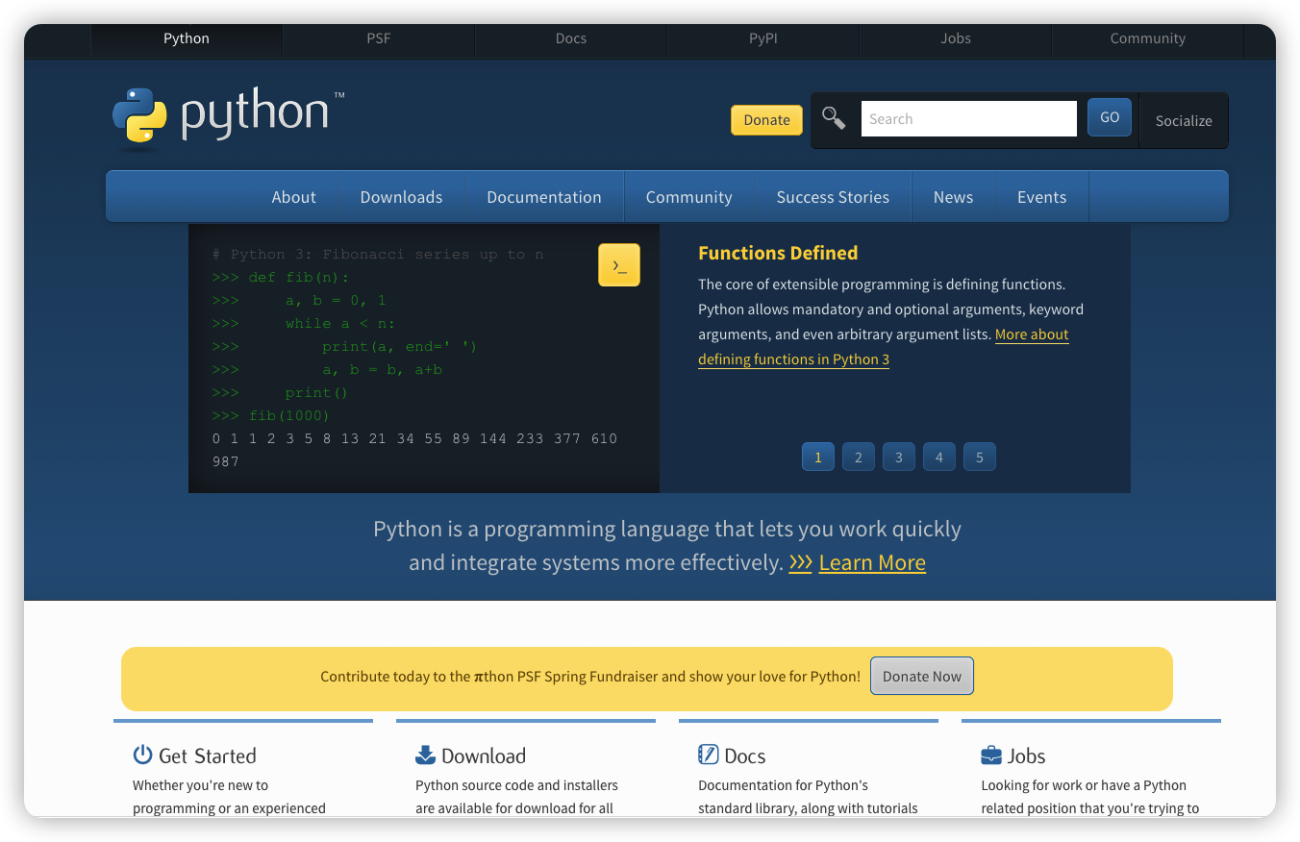This screenshot has width=1300, height=842.
Task: Open the Python tab in top bar
Action: pyautogui.click(x=187, y=39)
